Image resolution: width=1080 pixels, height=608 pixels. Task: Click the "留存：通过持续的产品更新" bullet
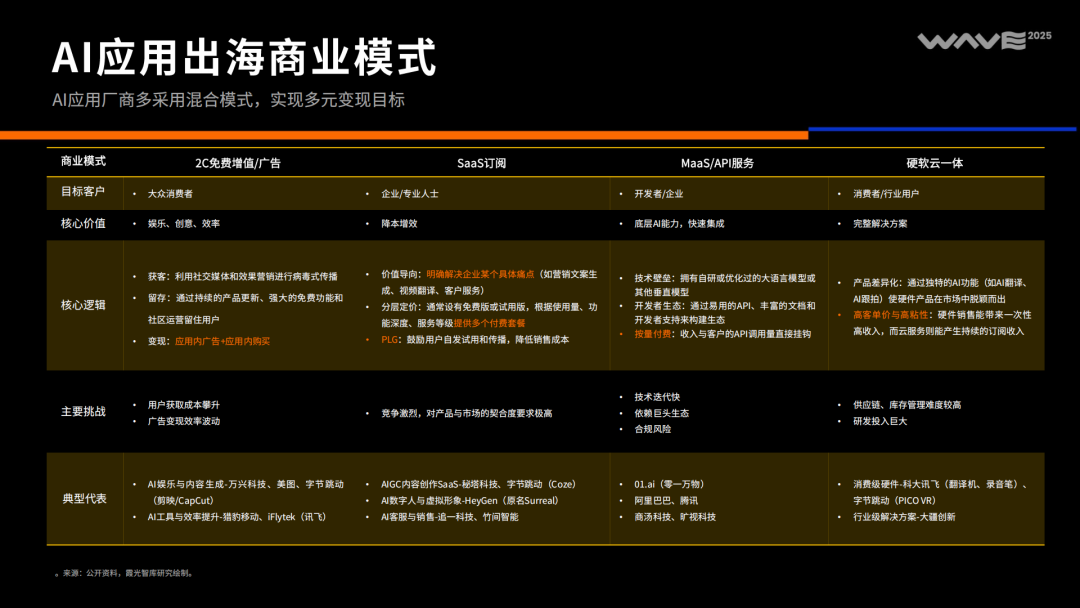pyautogui.click(x=245, y=308)
